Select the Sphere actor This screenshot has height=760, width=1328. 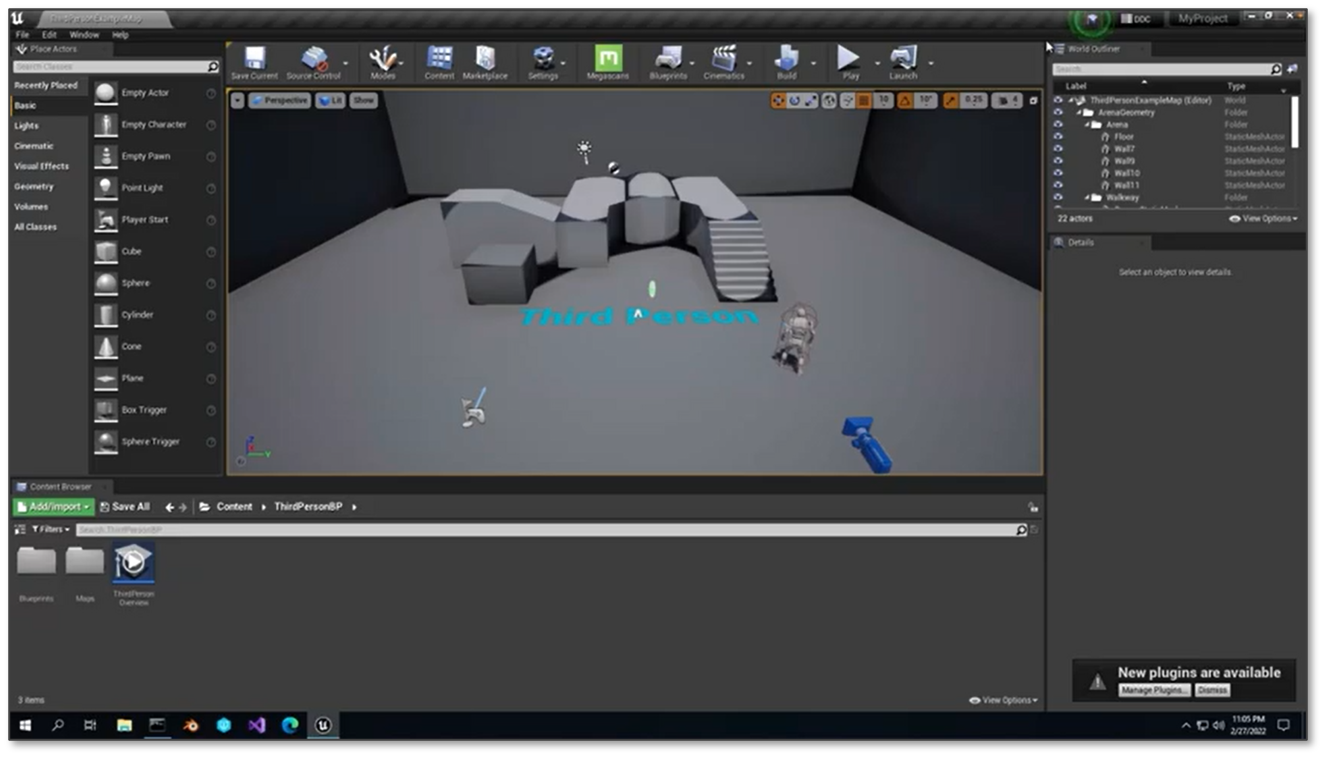click(155, 283)
